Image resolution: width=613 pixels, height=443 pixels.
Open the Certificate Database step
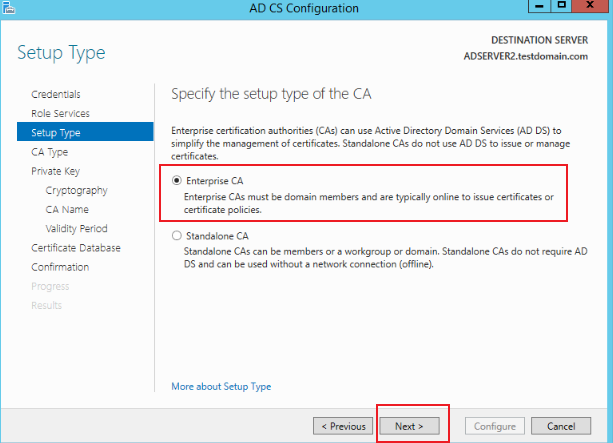point(76,248)
